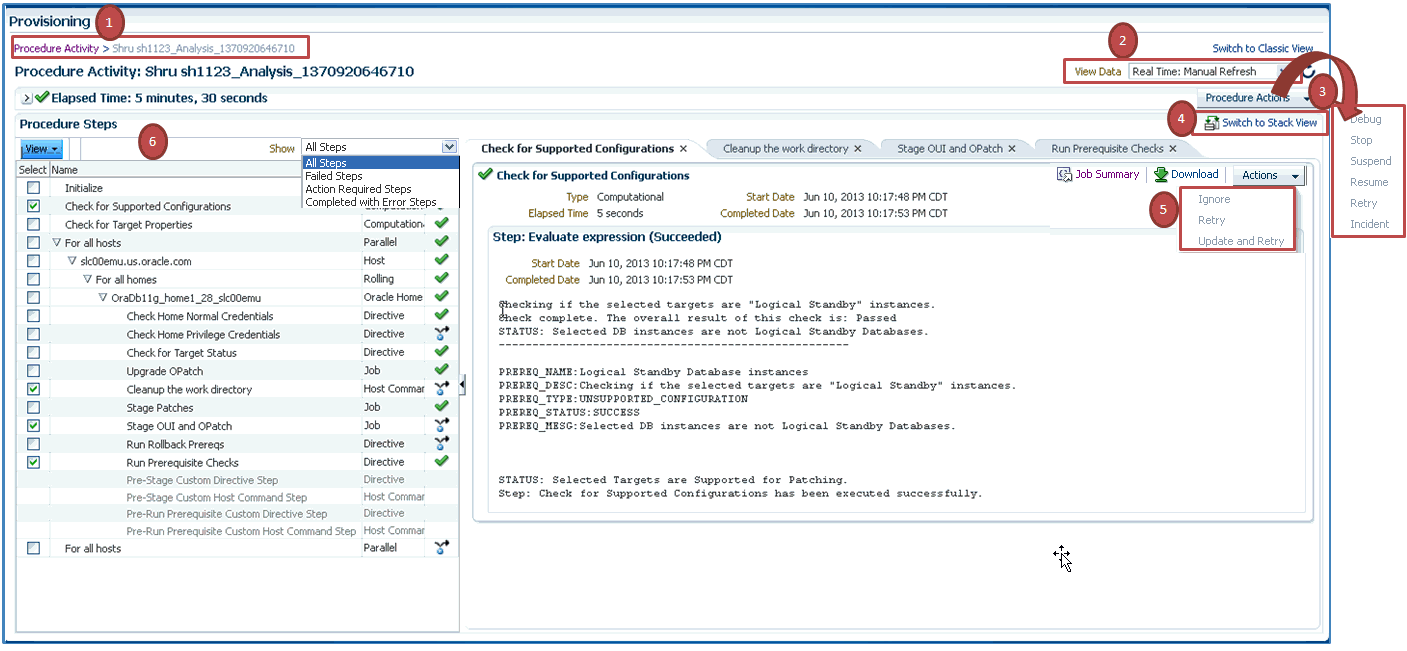Open the View Data refresh dropdown
Image resolution: width=1407 pixels, height=651 pixels.
click(x=1280, y=72)
